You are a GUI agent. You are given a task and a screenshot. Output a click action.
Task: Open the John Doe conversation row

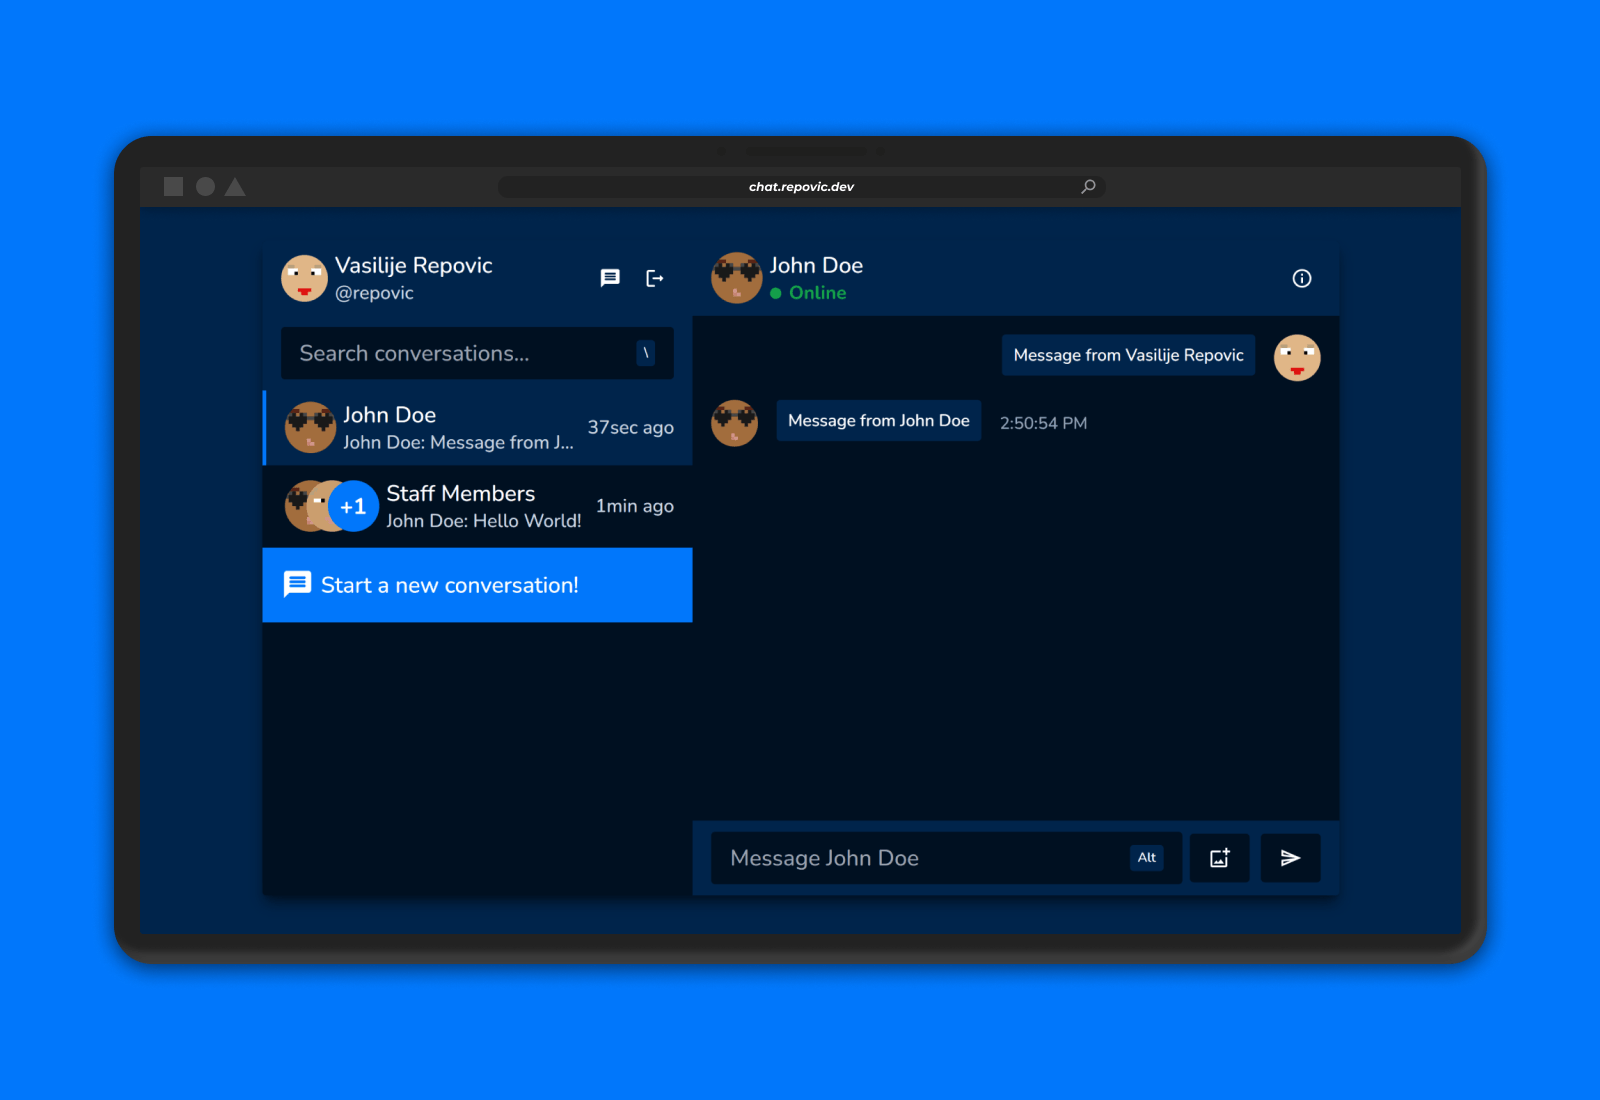point(477,428)
